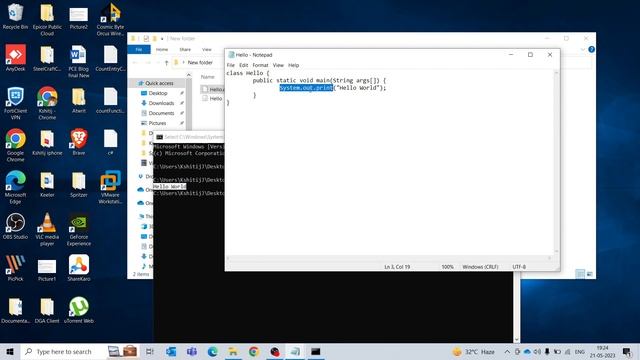Viewport: 640px width, 360px height.
Task: Switch to the Home tab in File Explorer
Action: click(x=162, y=49)
